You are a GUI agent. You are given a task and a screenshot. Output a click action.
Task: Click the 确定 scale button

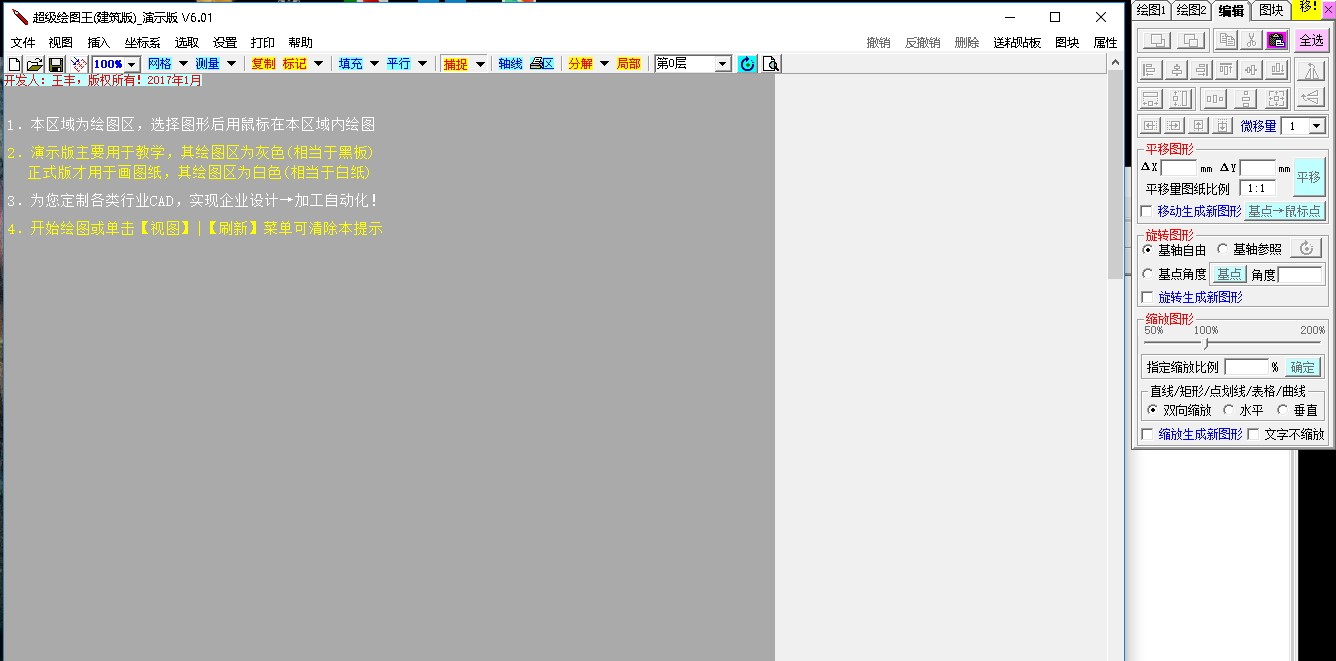(1303, 367)
